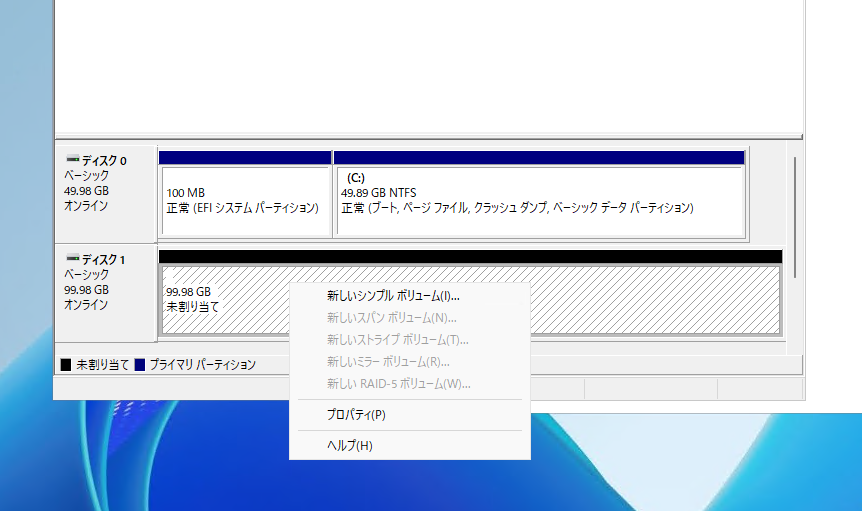Click the disabled 新しいストライプ ボリューム item
Screen dimensions: 862x511
pos(398,340)
